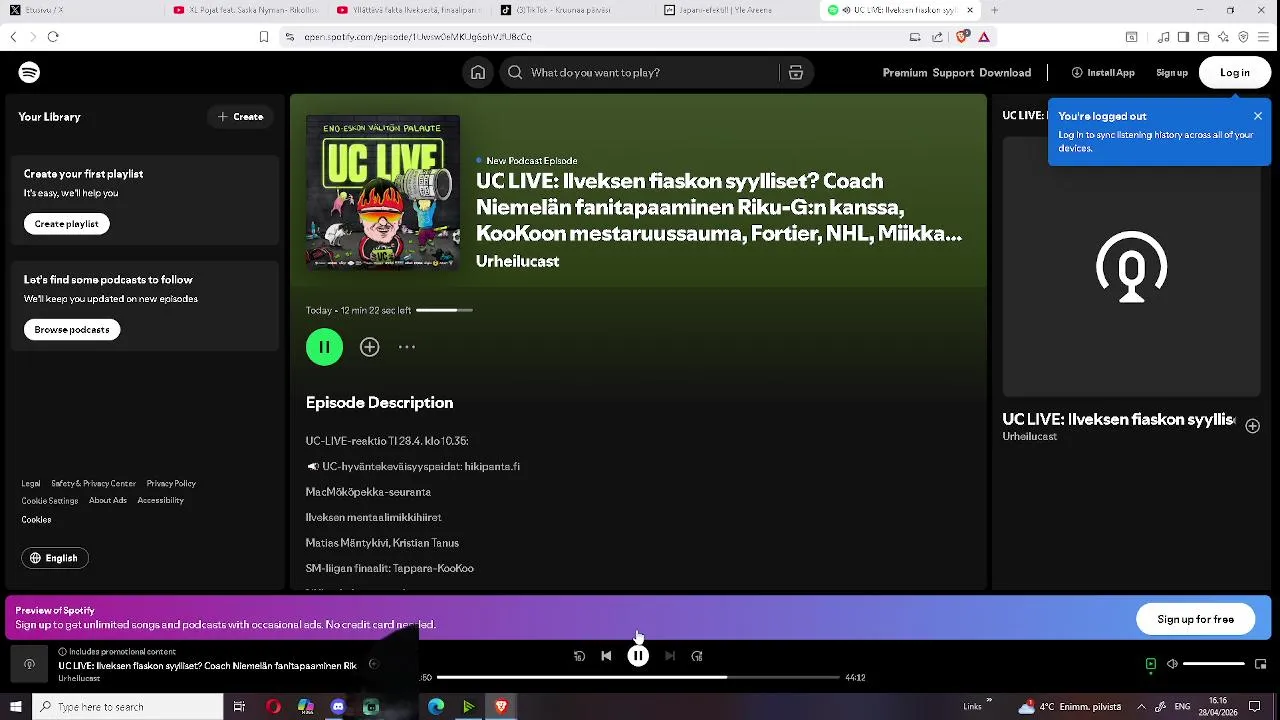Go to Spotify Home icon
1280x720 pixels.
pos(478,72)
